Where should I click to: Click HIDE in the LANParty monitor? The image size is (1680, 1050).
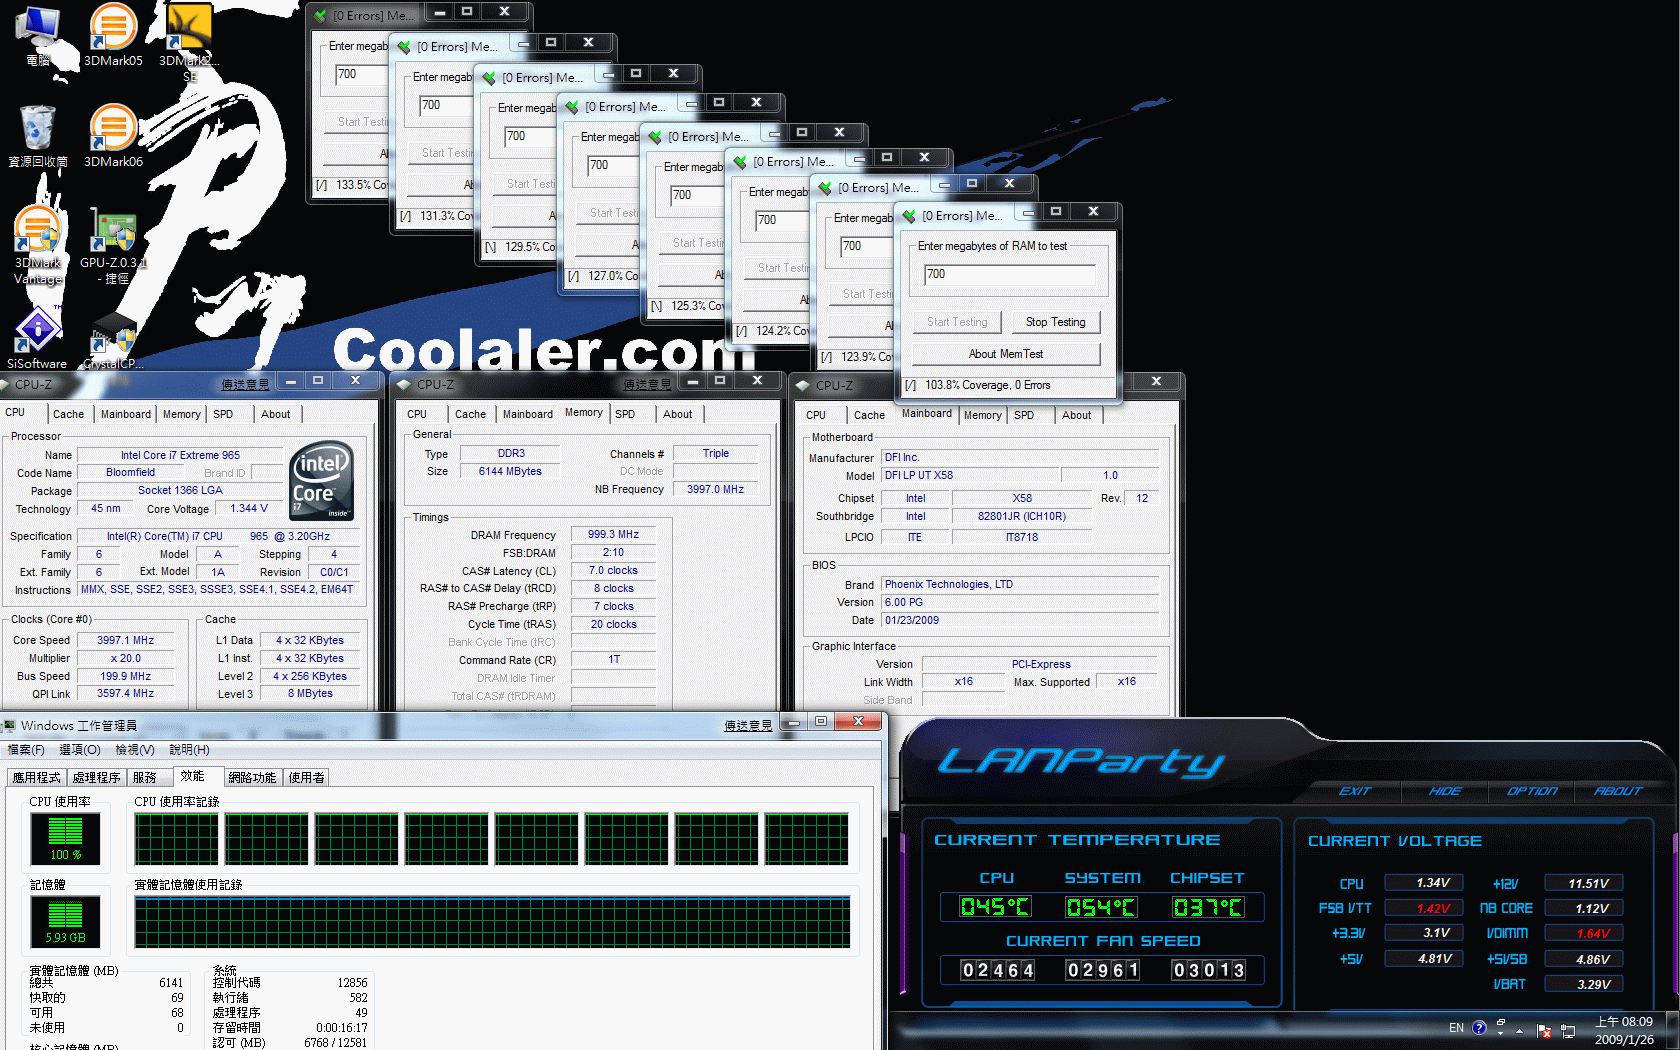1445,791
